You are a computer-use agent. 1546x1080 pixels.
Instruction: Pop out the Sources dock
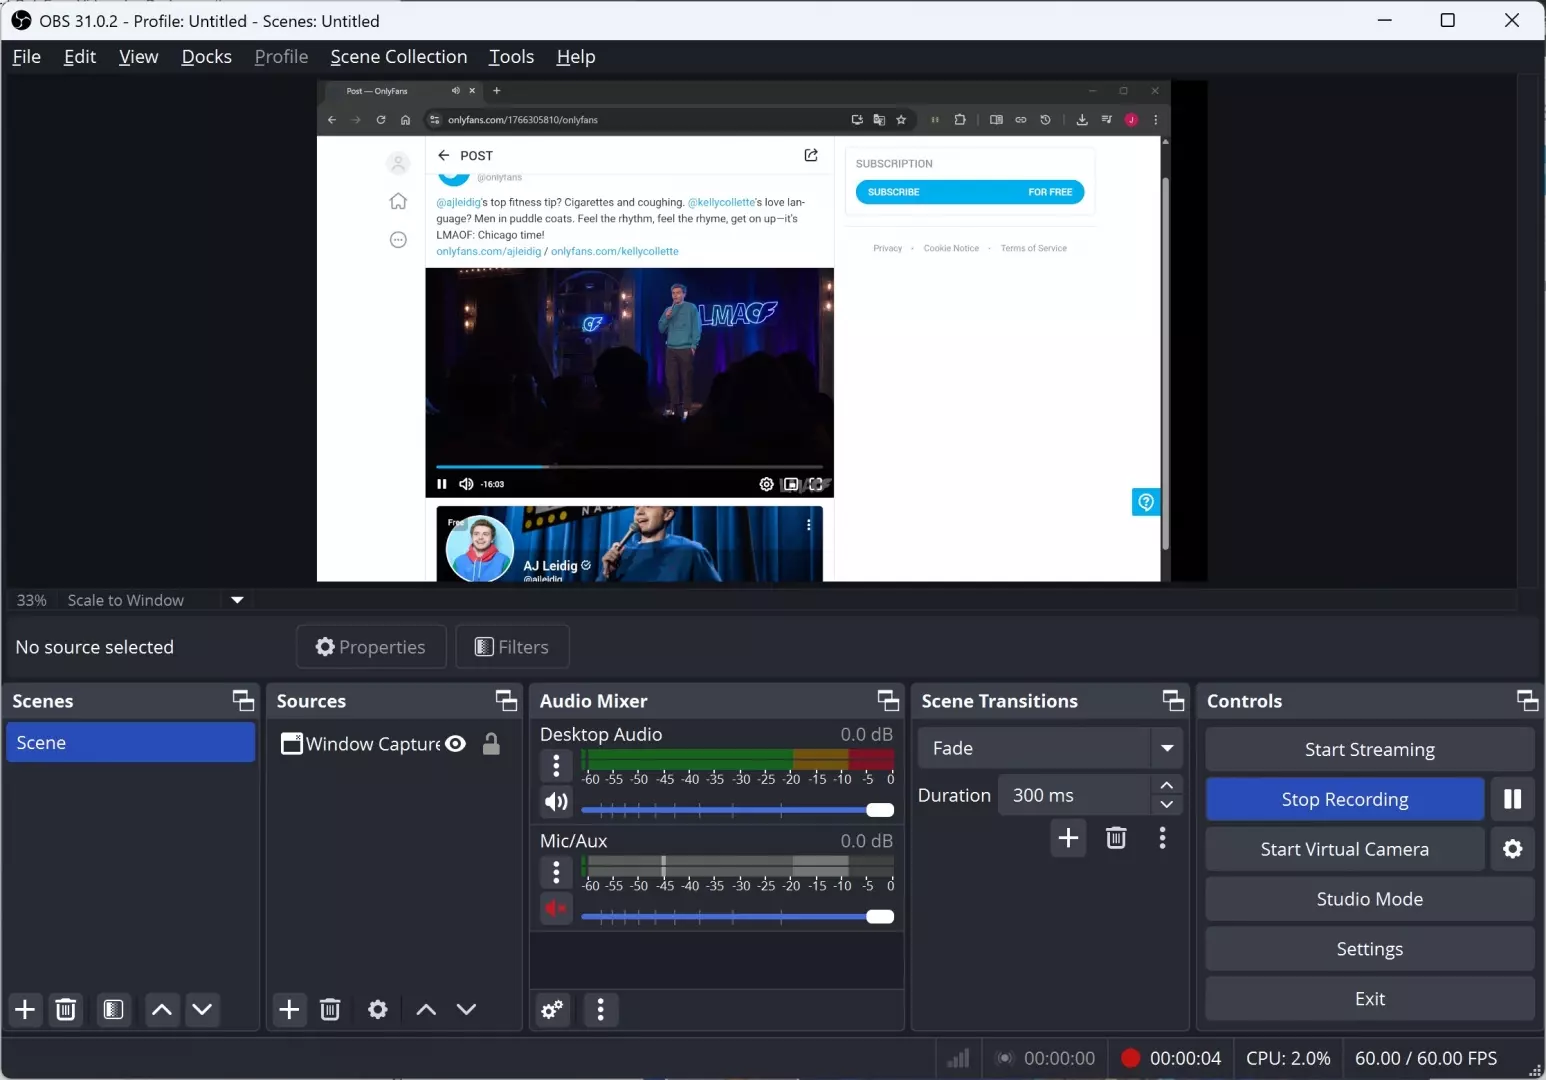tap(507, 701)
